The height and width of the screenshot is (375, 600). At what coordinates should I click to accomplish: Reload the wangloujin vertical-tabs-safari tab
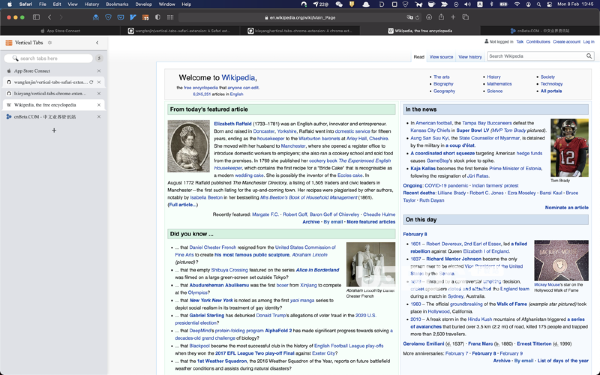pos(91,82)
